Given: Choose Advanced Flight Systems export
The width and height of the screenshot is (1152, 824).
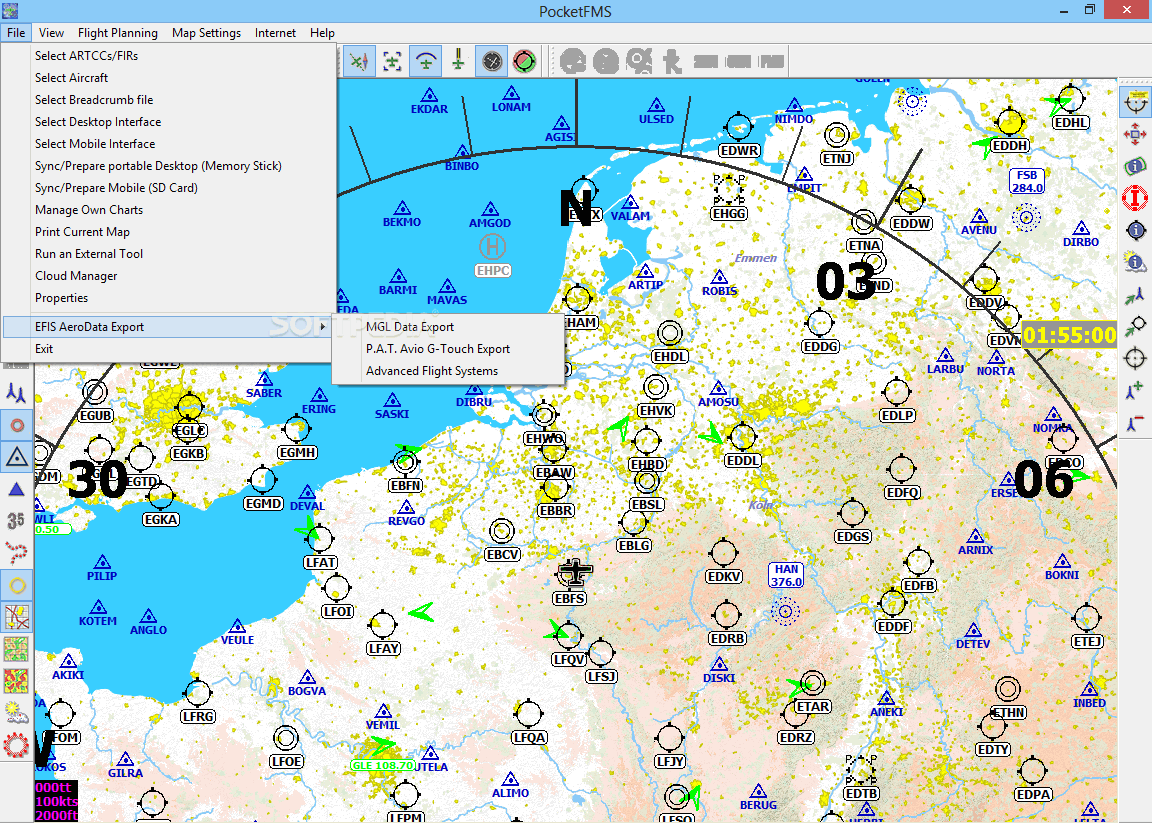Looking at the screenshot, I should coord(448,371).
